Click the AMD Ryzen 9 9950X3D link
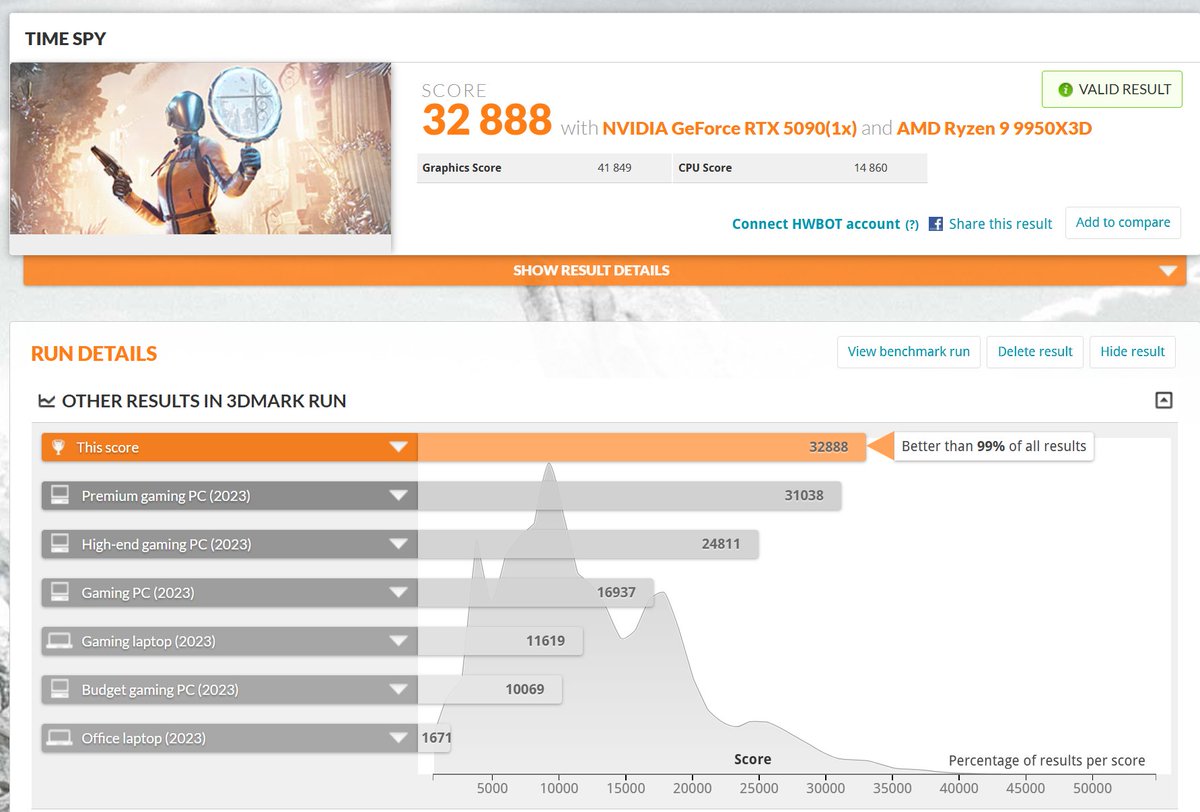Viewport: 1200px width, 812px height. point(994,128)
